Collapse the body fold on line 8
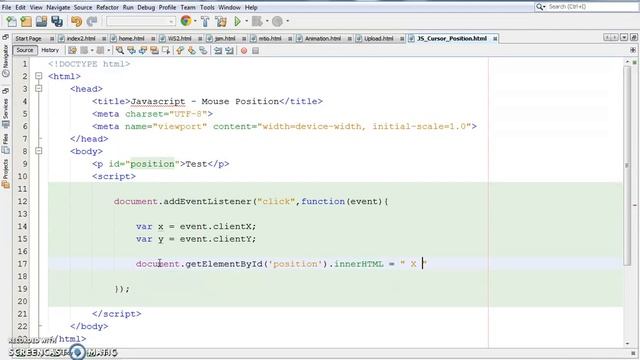Viewport: 640px width, 360px height. 38,151
